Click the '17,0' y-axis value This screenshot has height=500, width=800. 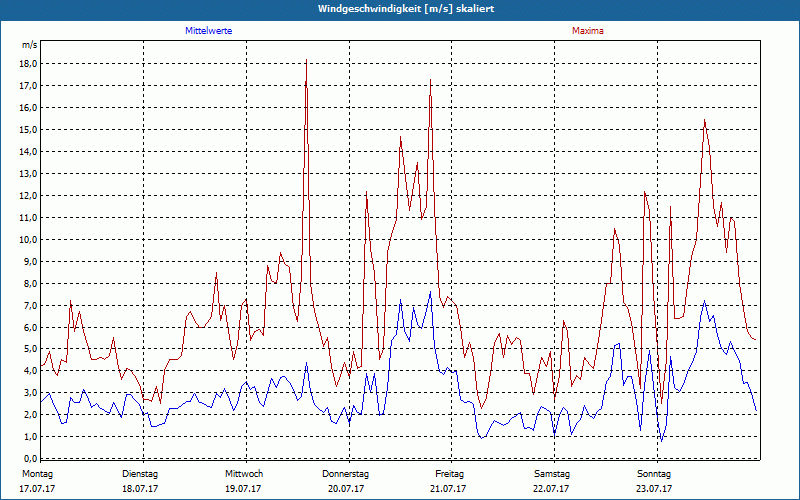pos(28,86)
